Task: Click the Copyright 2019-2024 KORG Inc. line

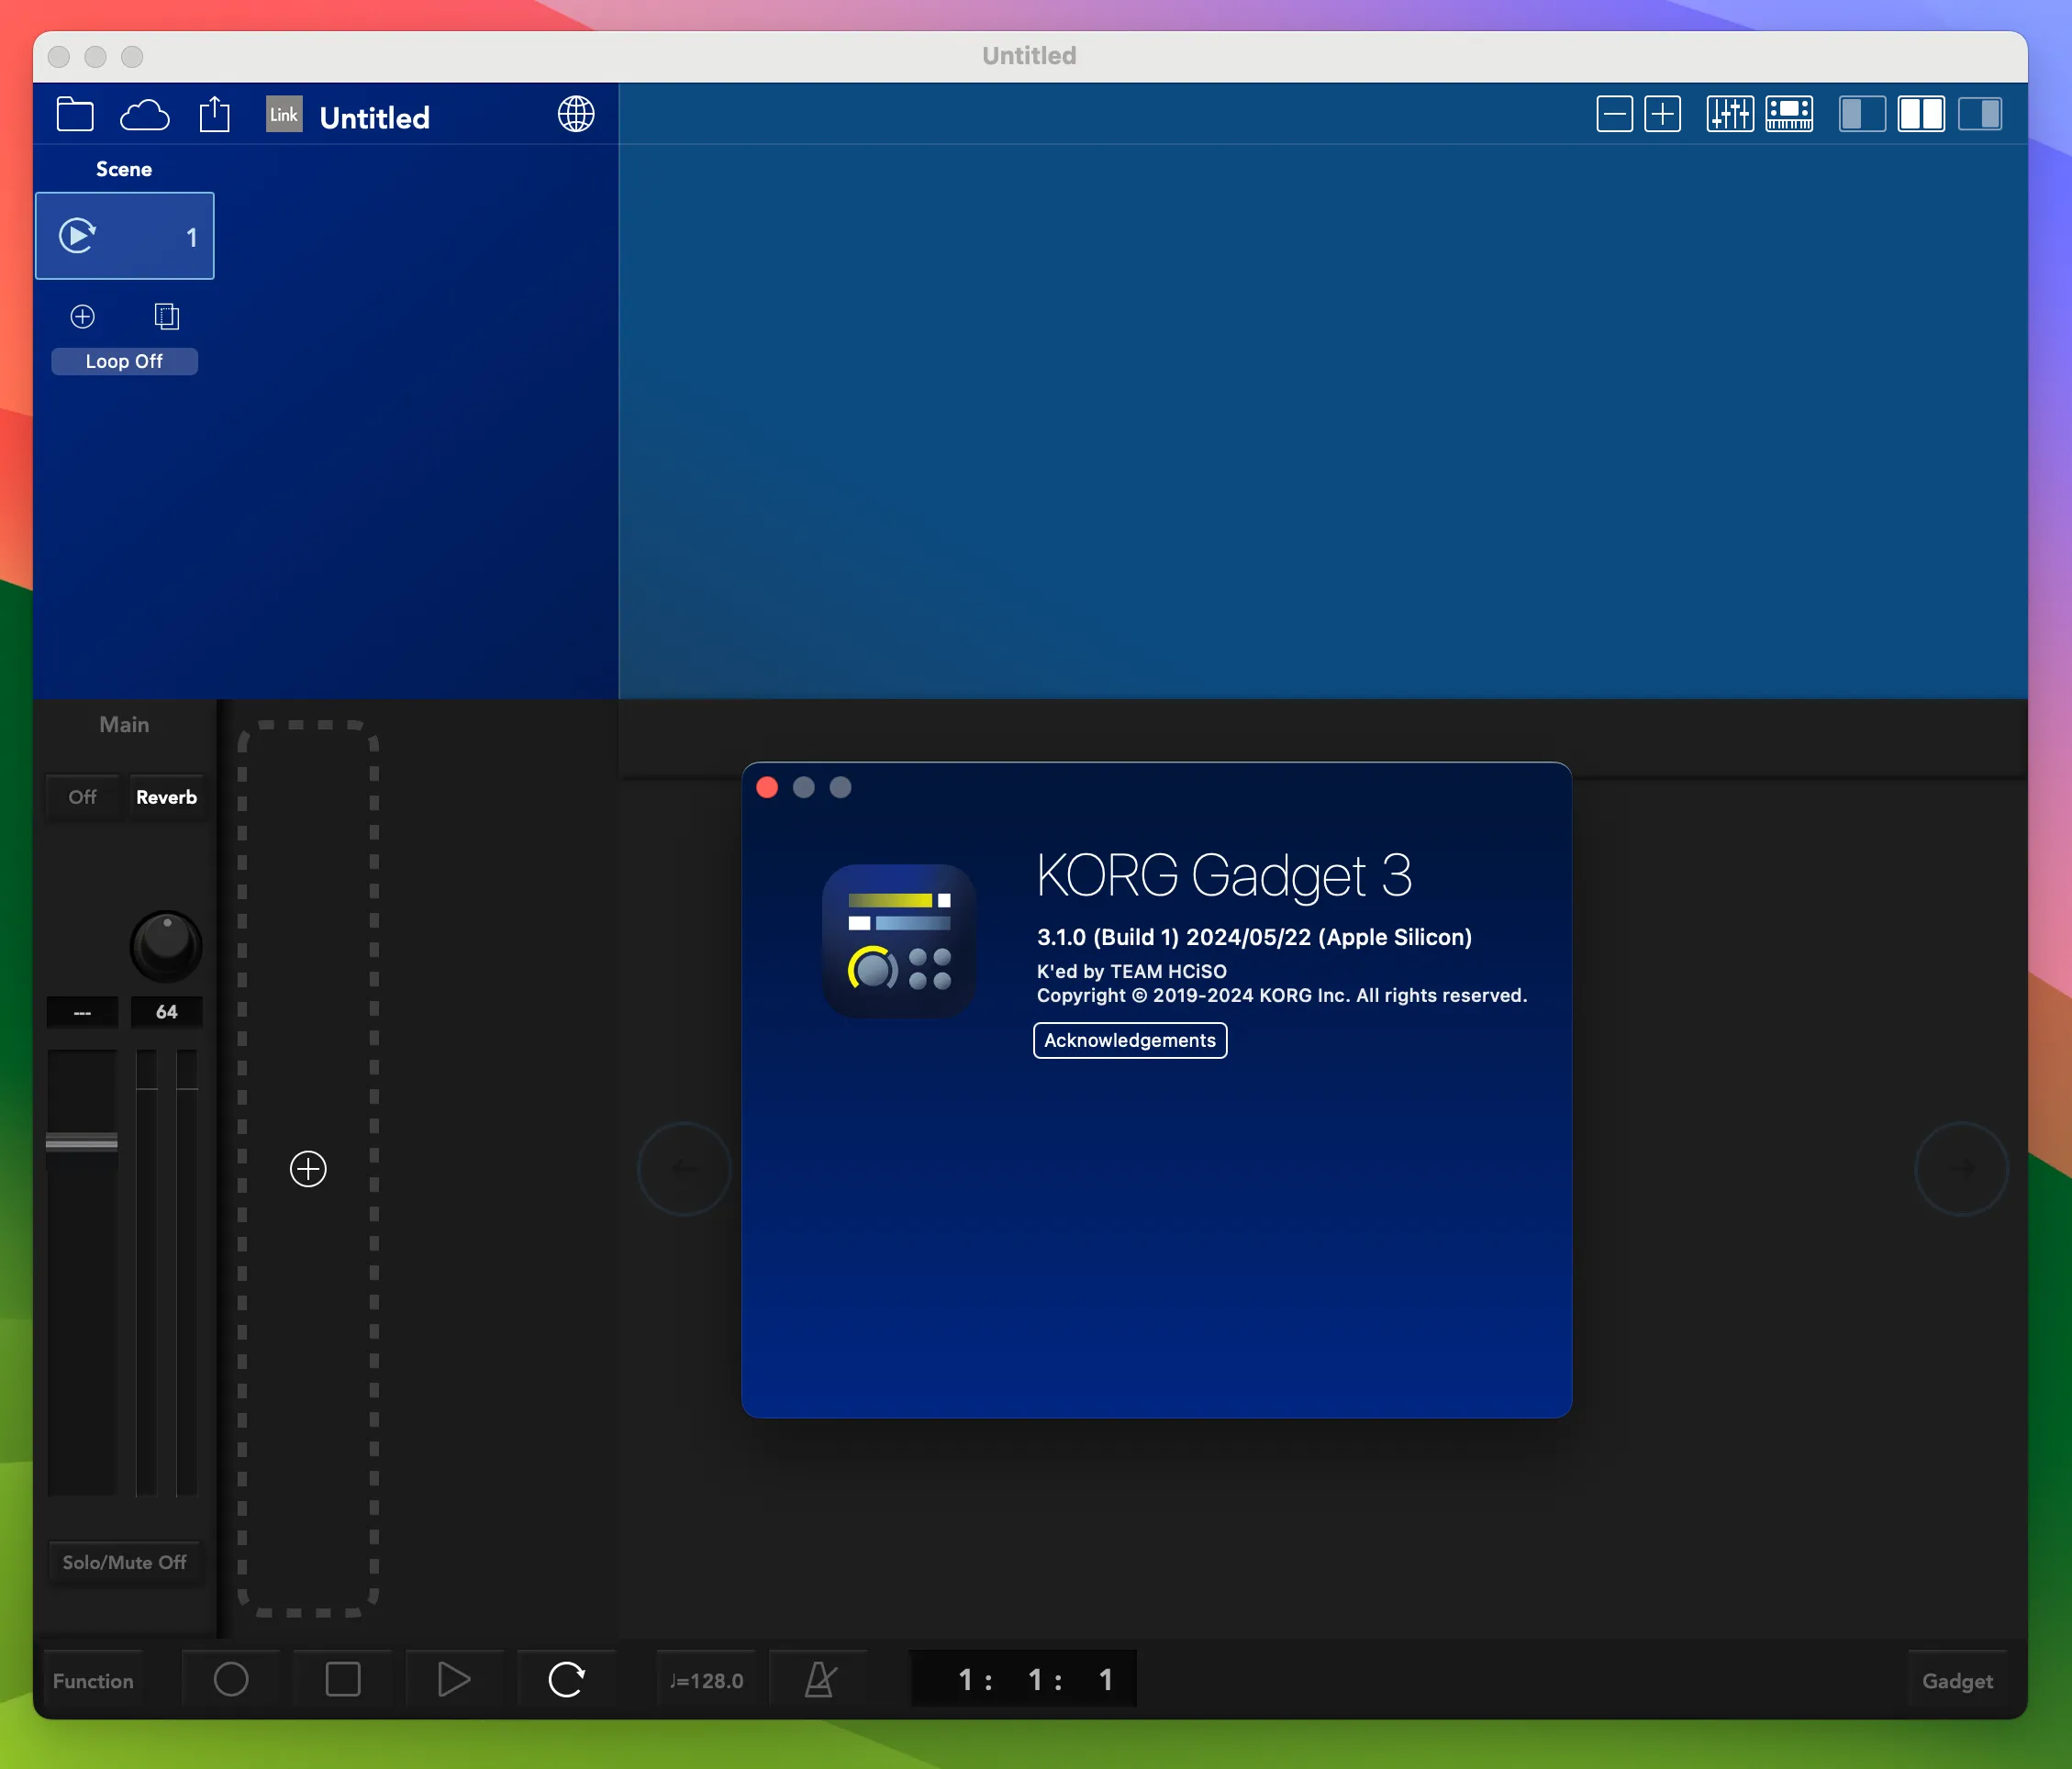Action: [x=1282, y=995]
